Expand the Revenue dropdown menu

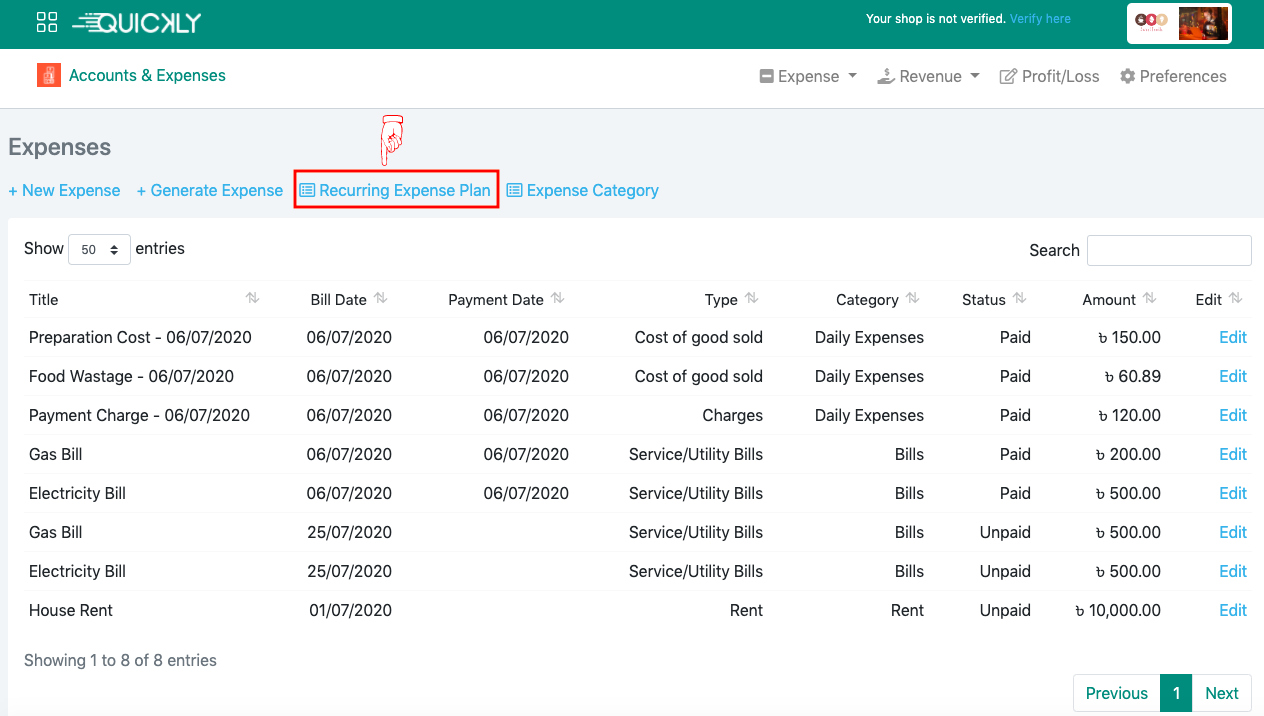[928, 77]
